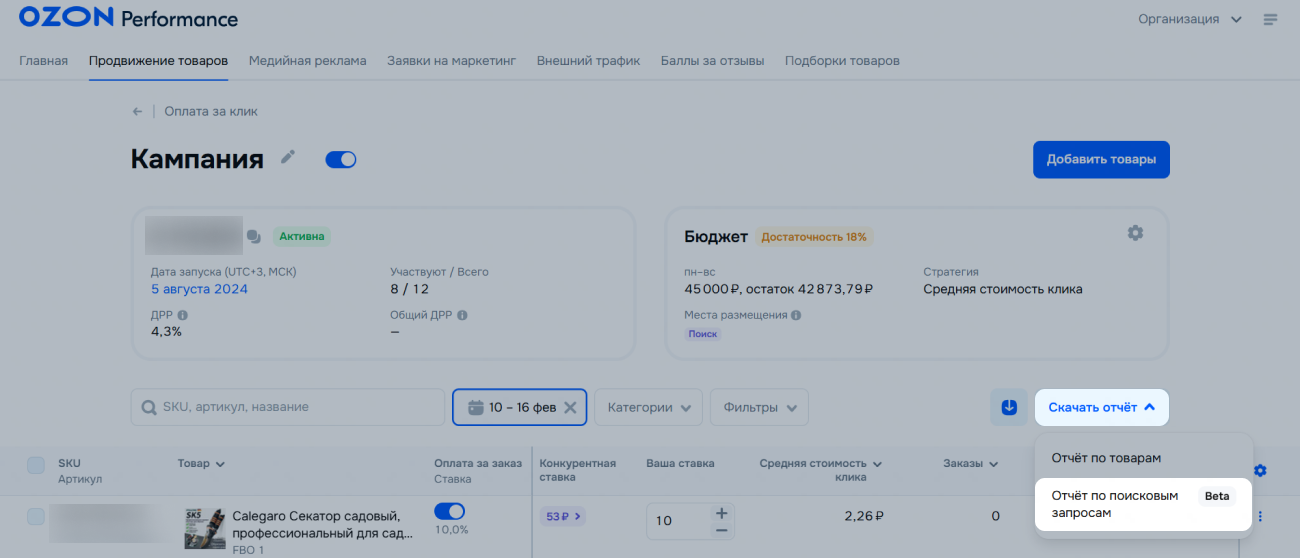
Task: Clear the 10 – 16 фев date filter
Action: pyautogui.click(x=570, y=407)
